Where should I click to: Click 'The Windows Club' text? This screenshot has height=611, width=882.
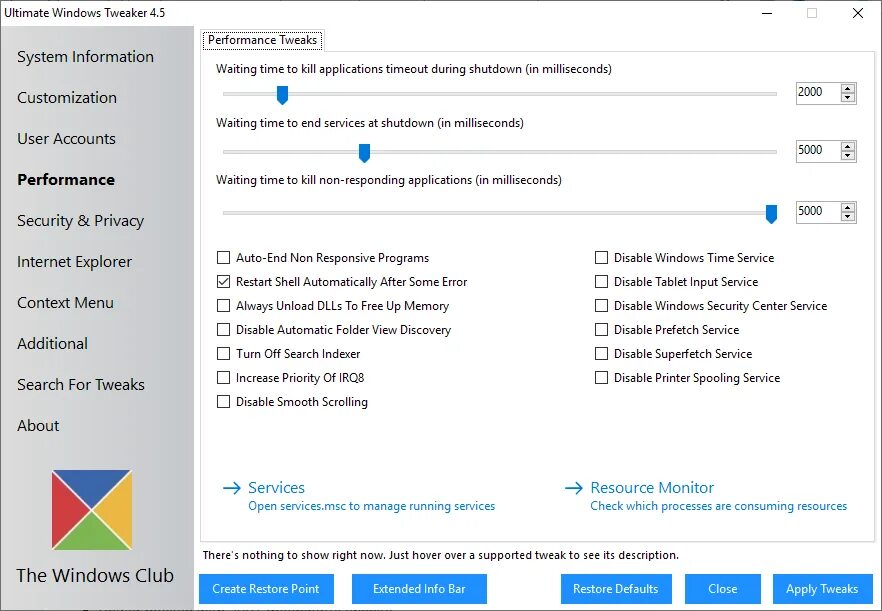coord(95,576)
